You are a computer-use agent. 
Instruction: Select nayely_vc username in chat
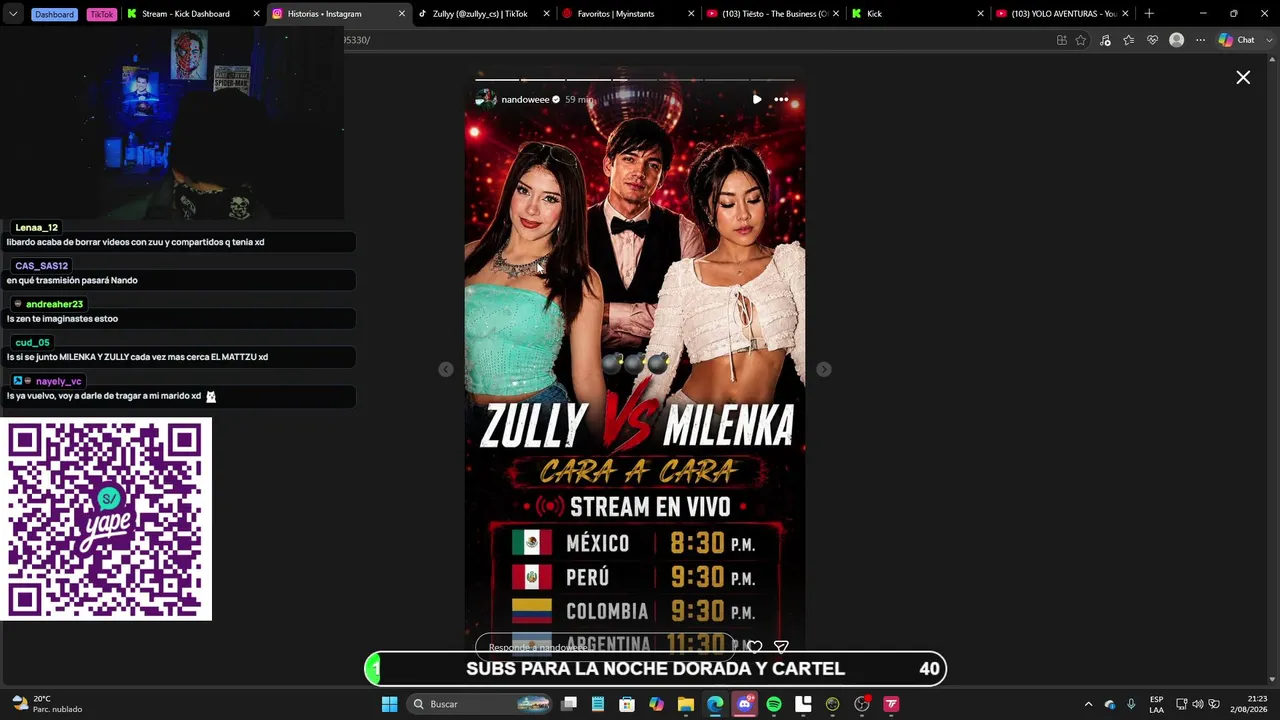pos(59,381)
